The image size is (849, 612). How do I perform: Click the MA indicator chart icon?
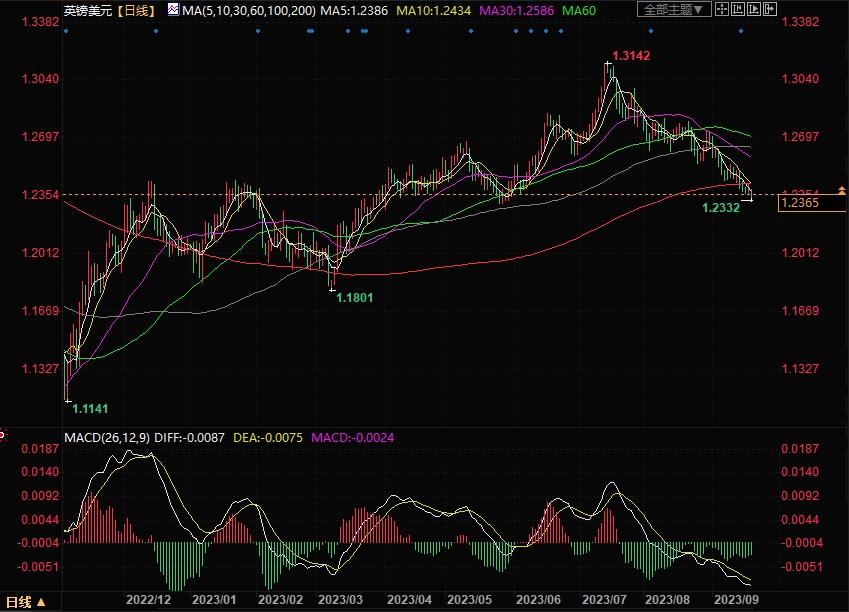pos(173,9)
